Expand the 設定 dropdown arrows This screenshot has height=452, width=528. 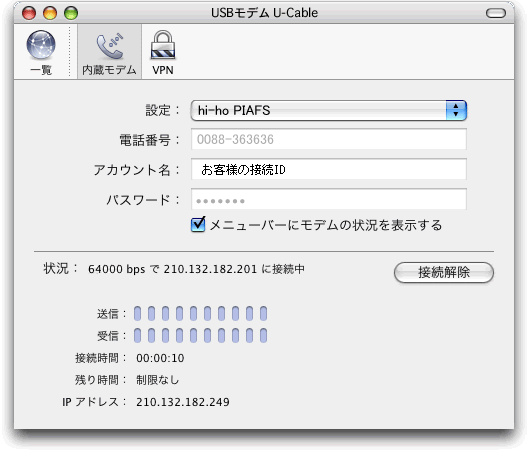(456, 110)
